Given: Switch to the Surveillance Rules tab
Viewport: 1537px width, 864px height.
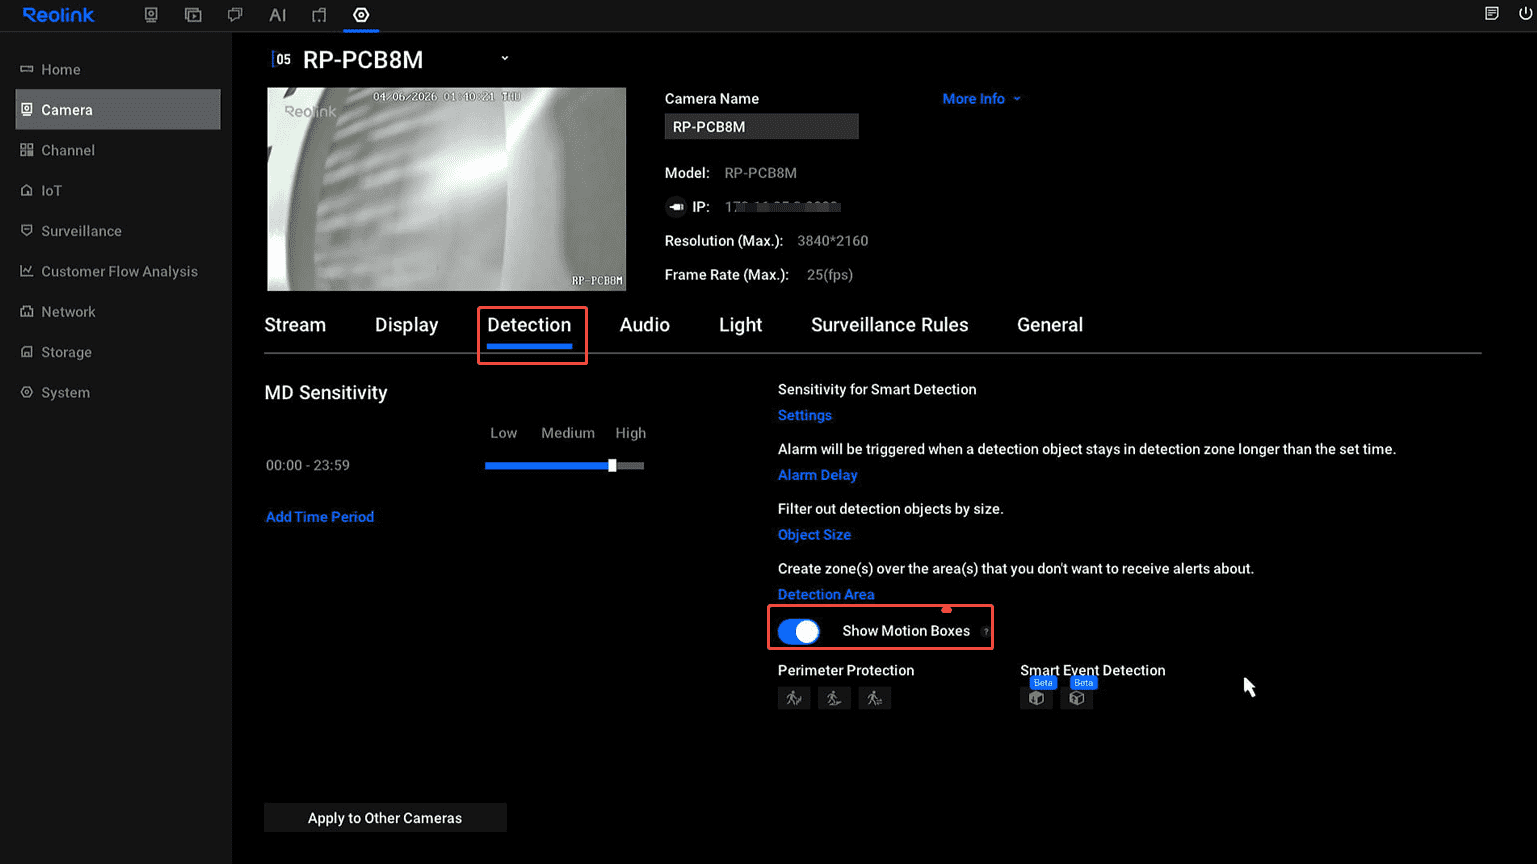Looking at the screenshot, I should click(x=890, y=325).
